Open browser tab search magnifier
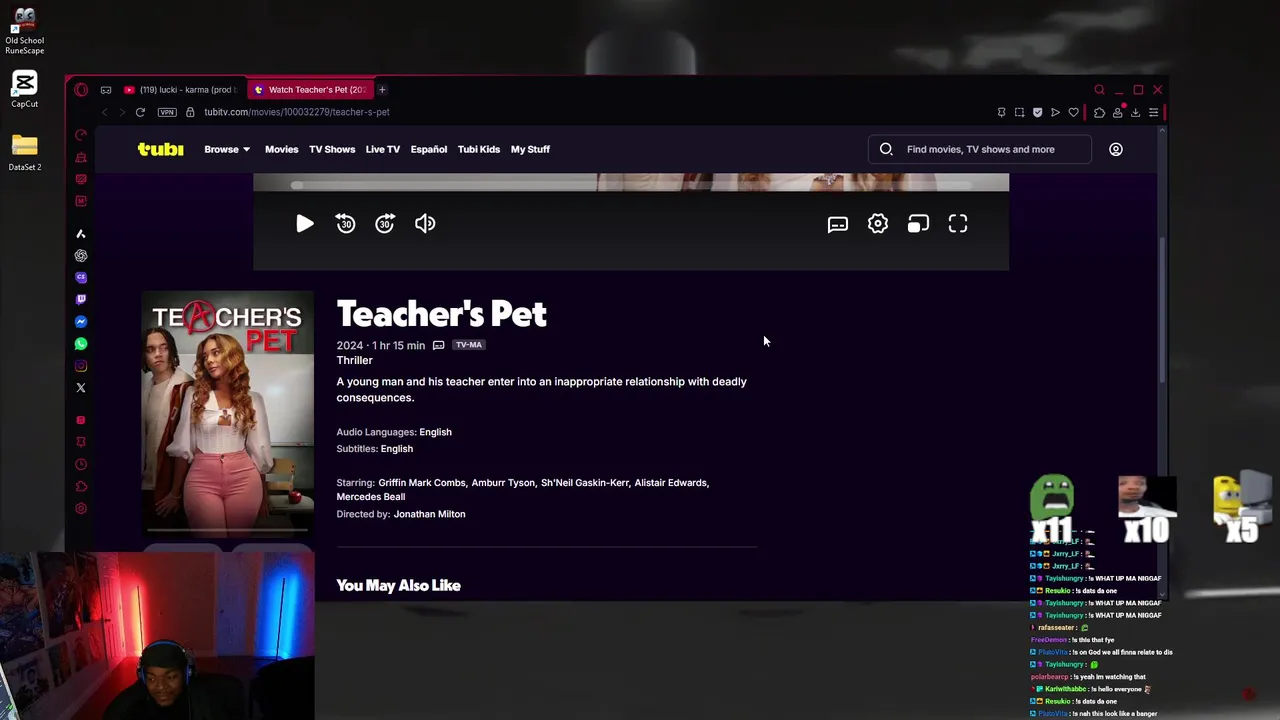The width and height of the screenshot is (1280, 720). [1099, 90]
